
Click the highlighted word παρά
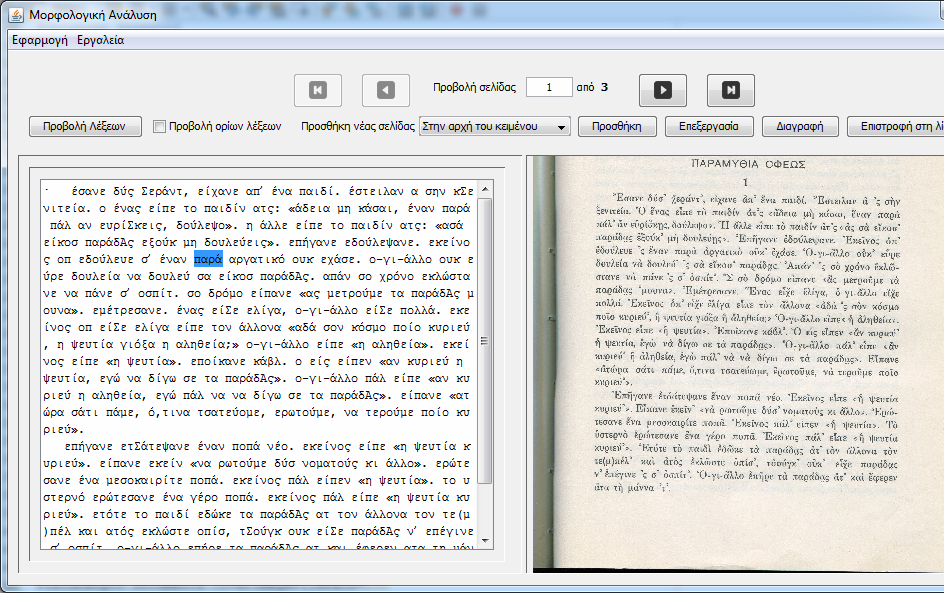tap(208, 259)
